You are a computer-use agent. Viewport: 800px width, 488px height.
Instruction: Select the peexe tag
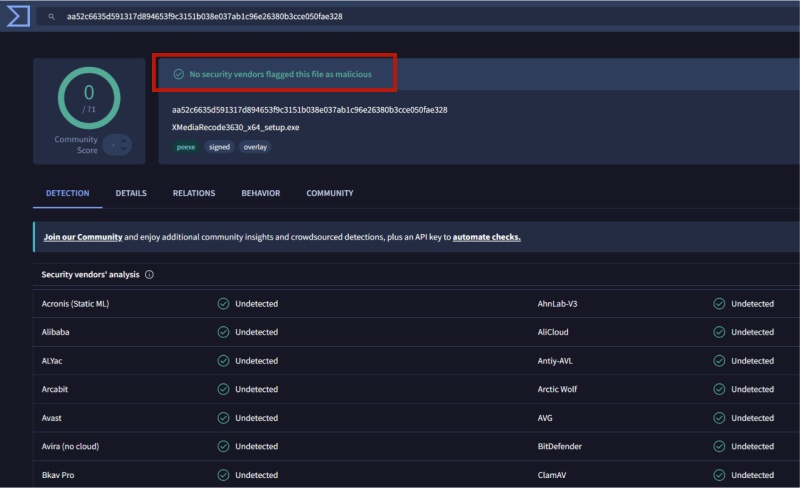(186, 147)
